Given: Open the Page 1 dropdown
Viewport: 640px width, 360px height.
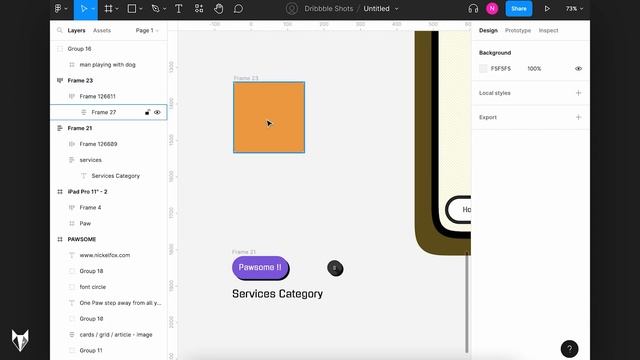Looking at the screenshot, I should tap(147, 30).
